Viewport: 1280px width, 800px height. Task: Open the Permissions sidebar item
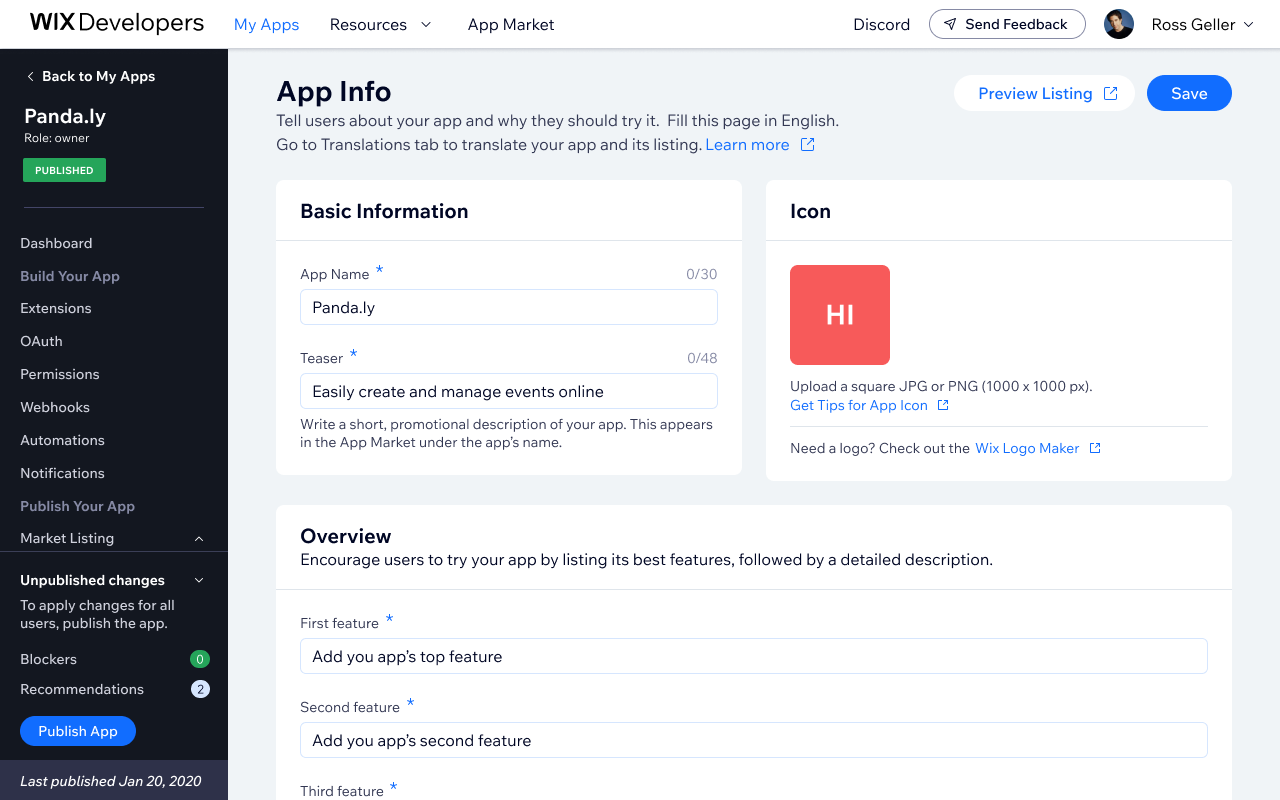coord(60,374)
